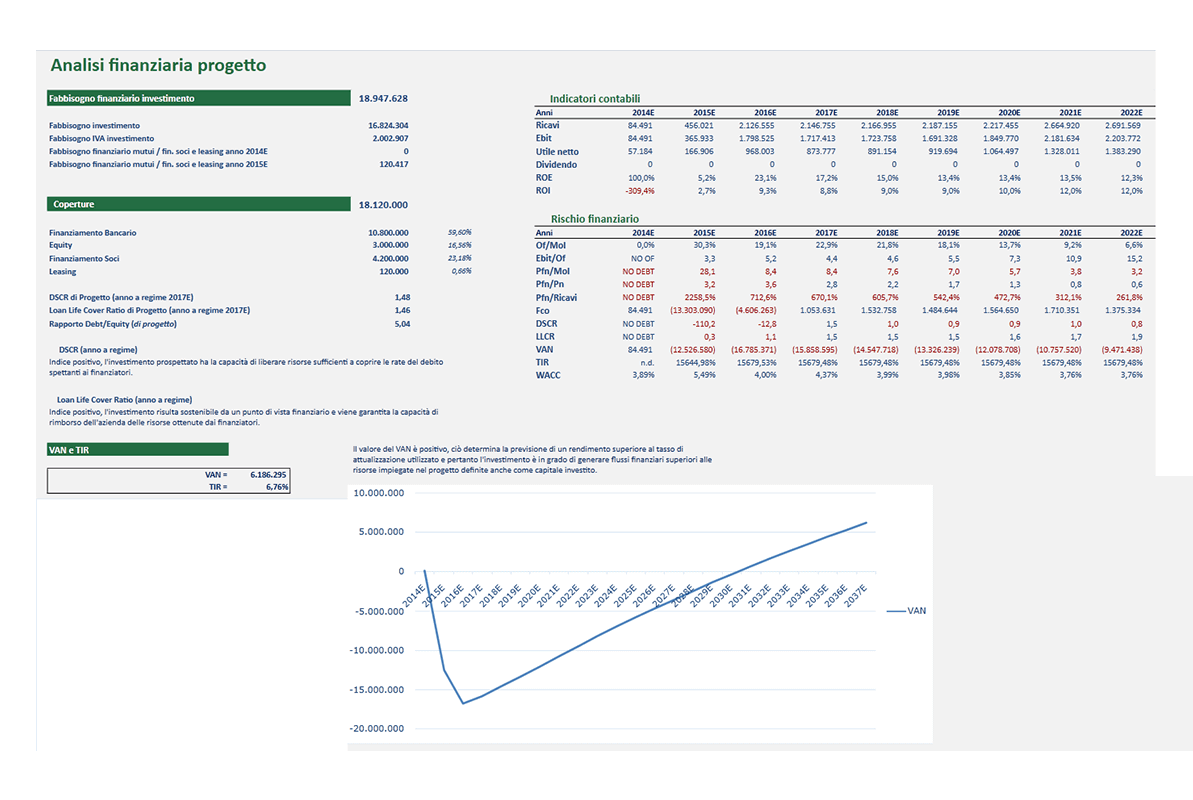Click the 'Pfn/Mol' row label
This screenshot has width=1193, height=800.
click(552, 271)
